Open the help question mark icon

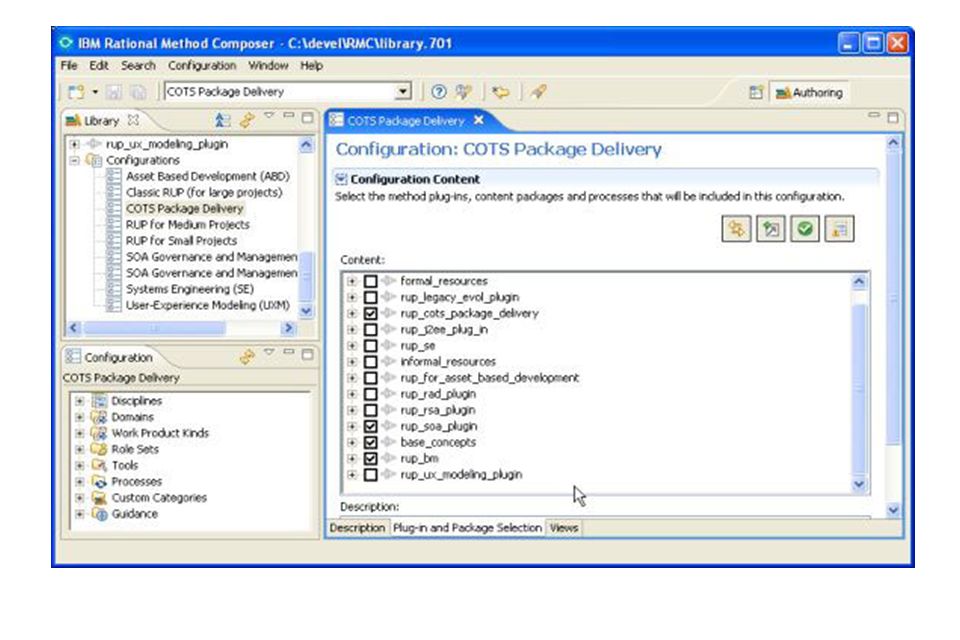pyautogui.click(x=438, y=92)
